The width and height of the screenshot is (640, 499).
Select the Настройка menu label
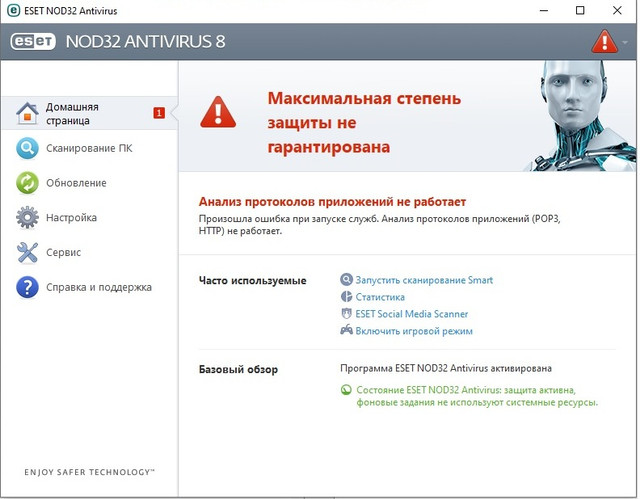coord(71,217)
